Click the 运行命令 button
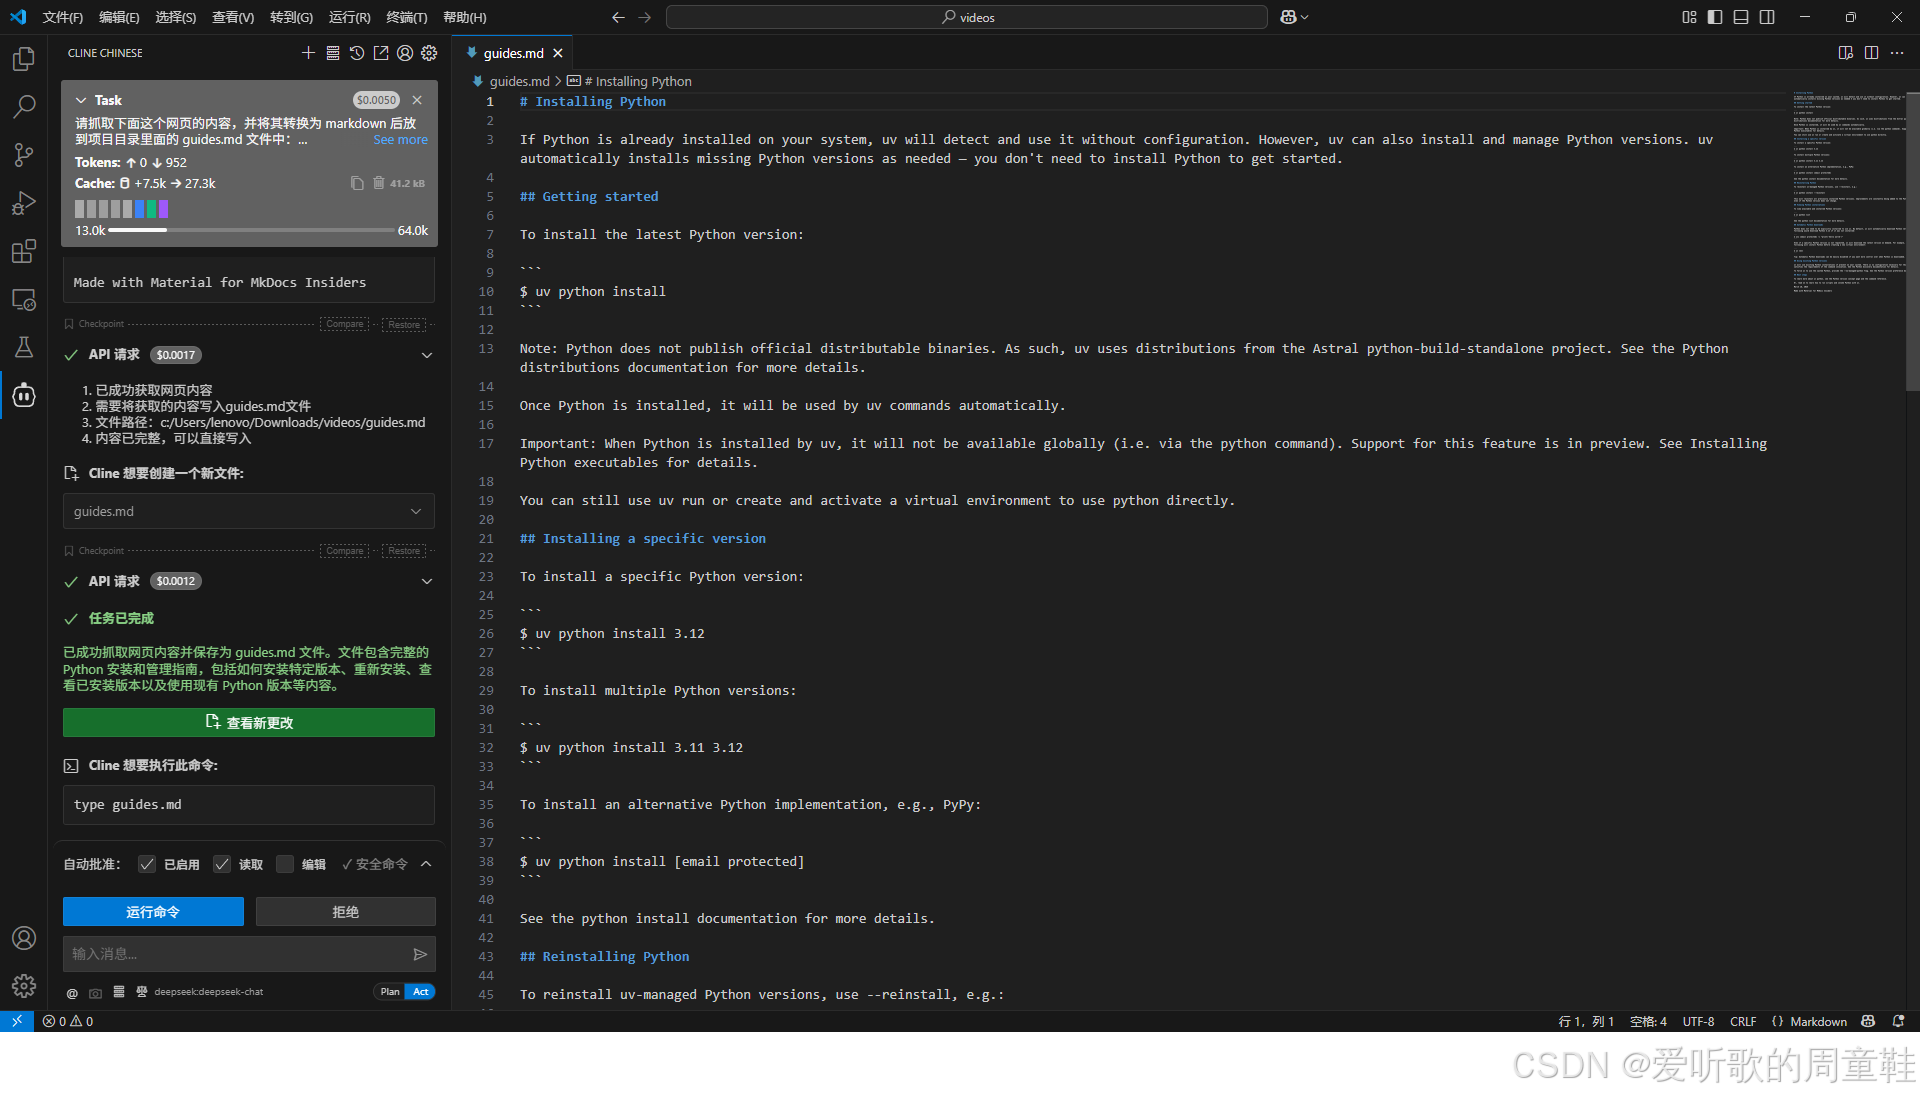Screen dimensions: 1920x1097 153,911
